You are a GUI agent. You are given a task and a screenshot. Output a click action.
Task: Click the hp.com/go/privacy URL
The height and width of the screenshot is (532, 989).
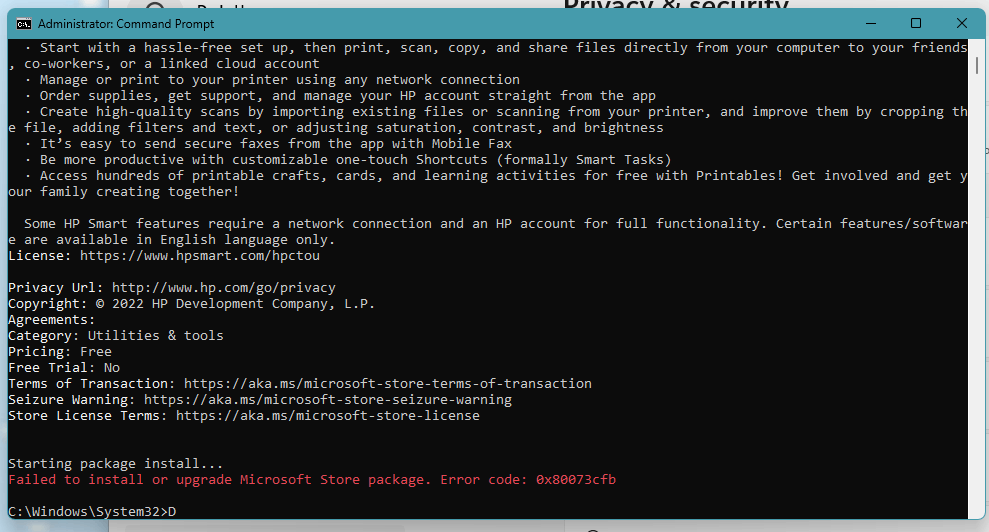click(224, 288)
